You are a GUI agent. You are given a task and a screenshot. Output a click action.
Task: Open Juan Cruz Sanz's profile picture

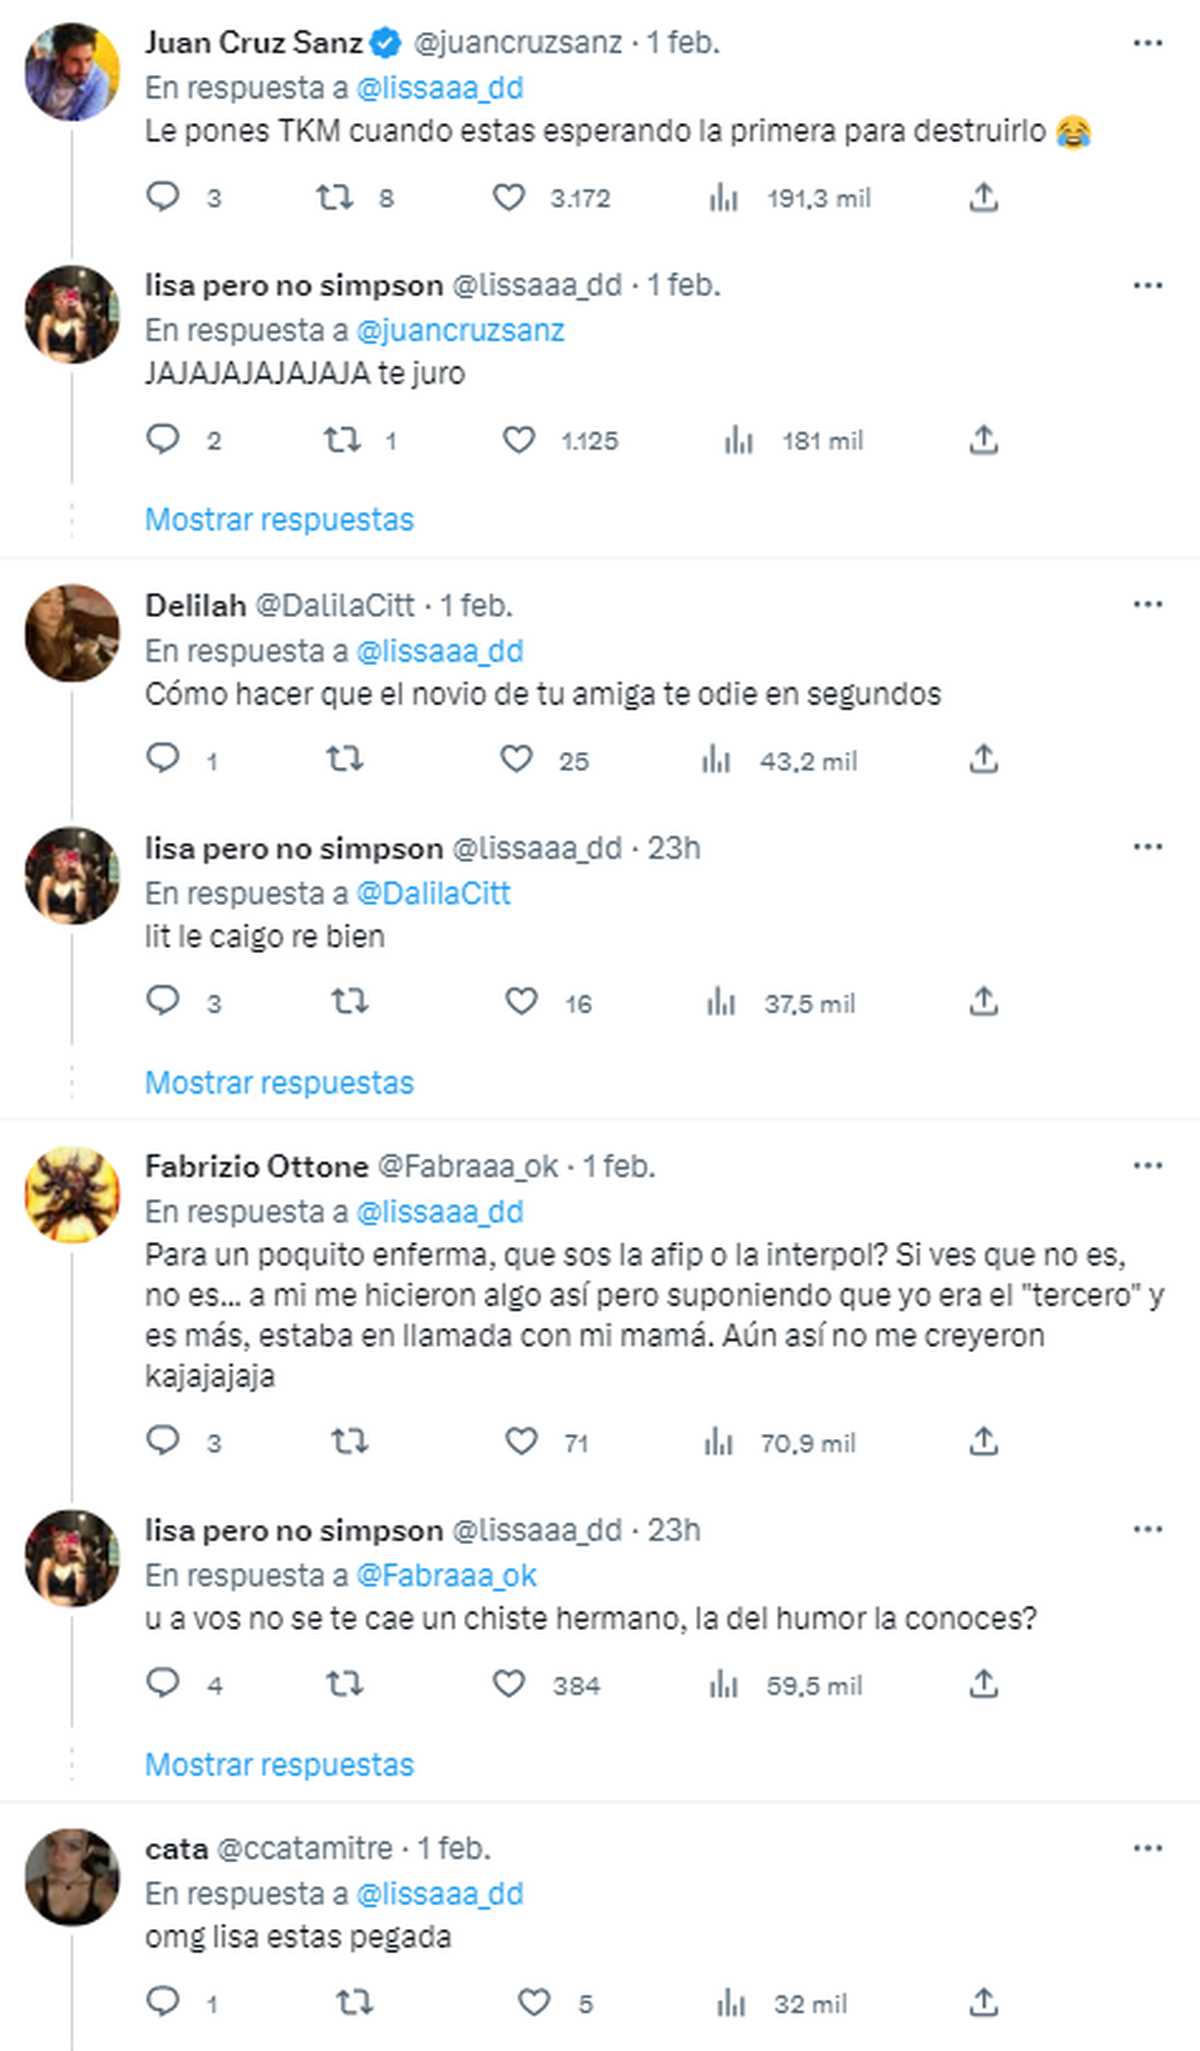[72, 72]
